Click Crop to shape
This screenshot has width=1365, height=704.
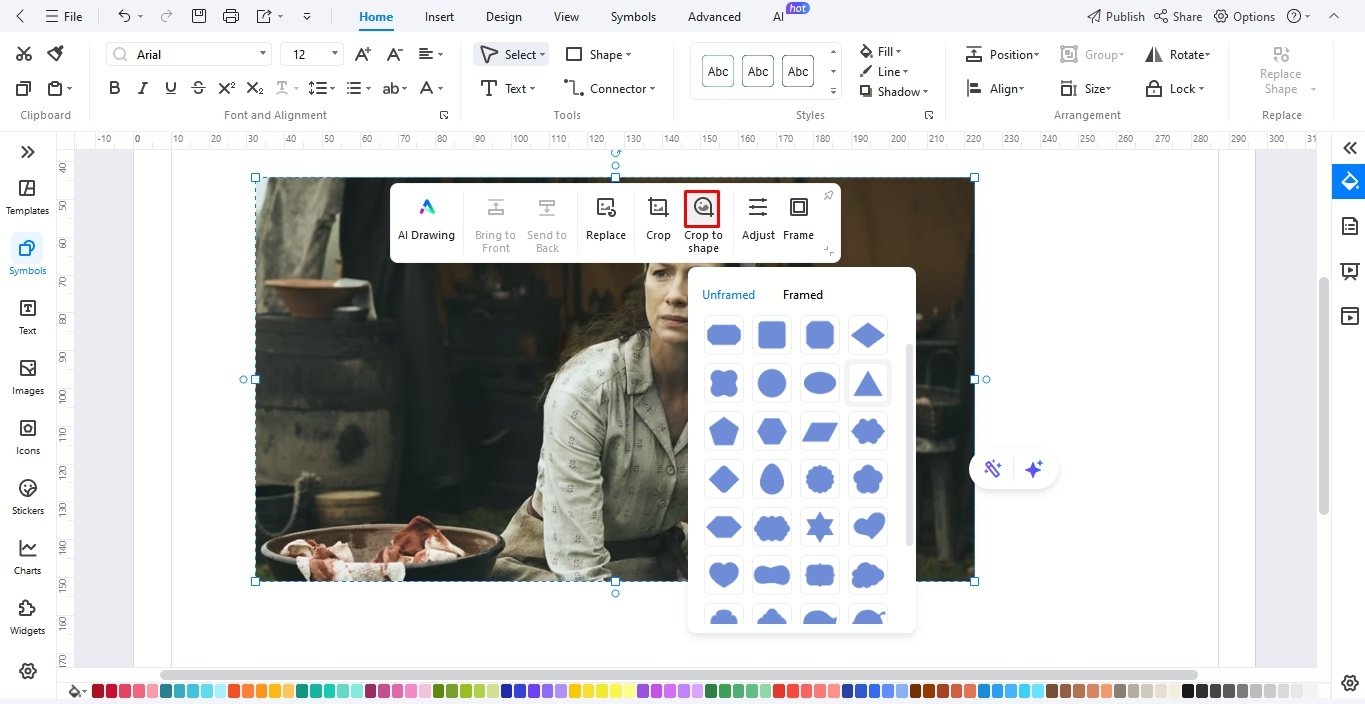(703, 223)
